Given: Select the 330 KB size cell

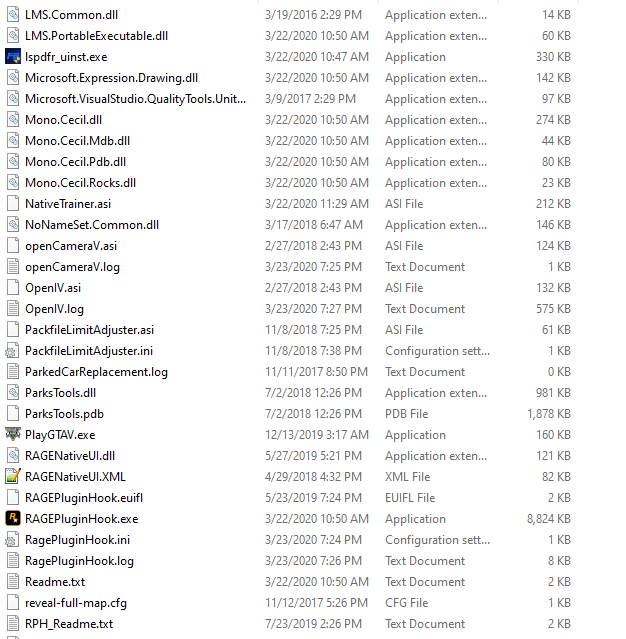Looking at the screenshot, I should (553, 57).
